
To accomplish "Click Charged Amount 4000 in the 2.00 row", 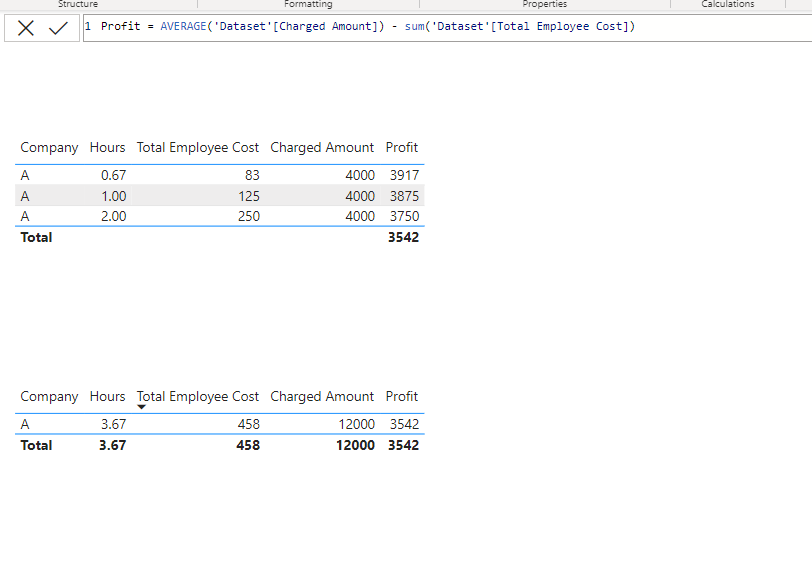I will (360, 216).
